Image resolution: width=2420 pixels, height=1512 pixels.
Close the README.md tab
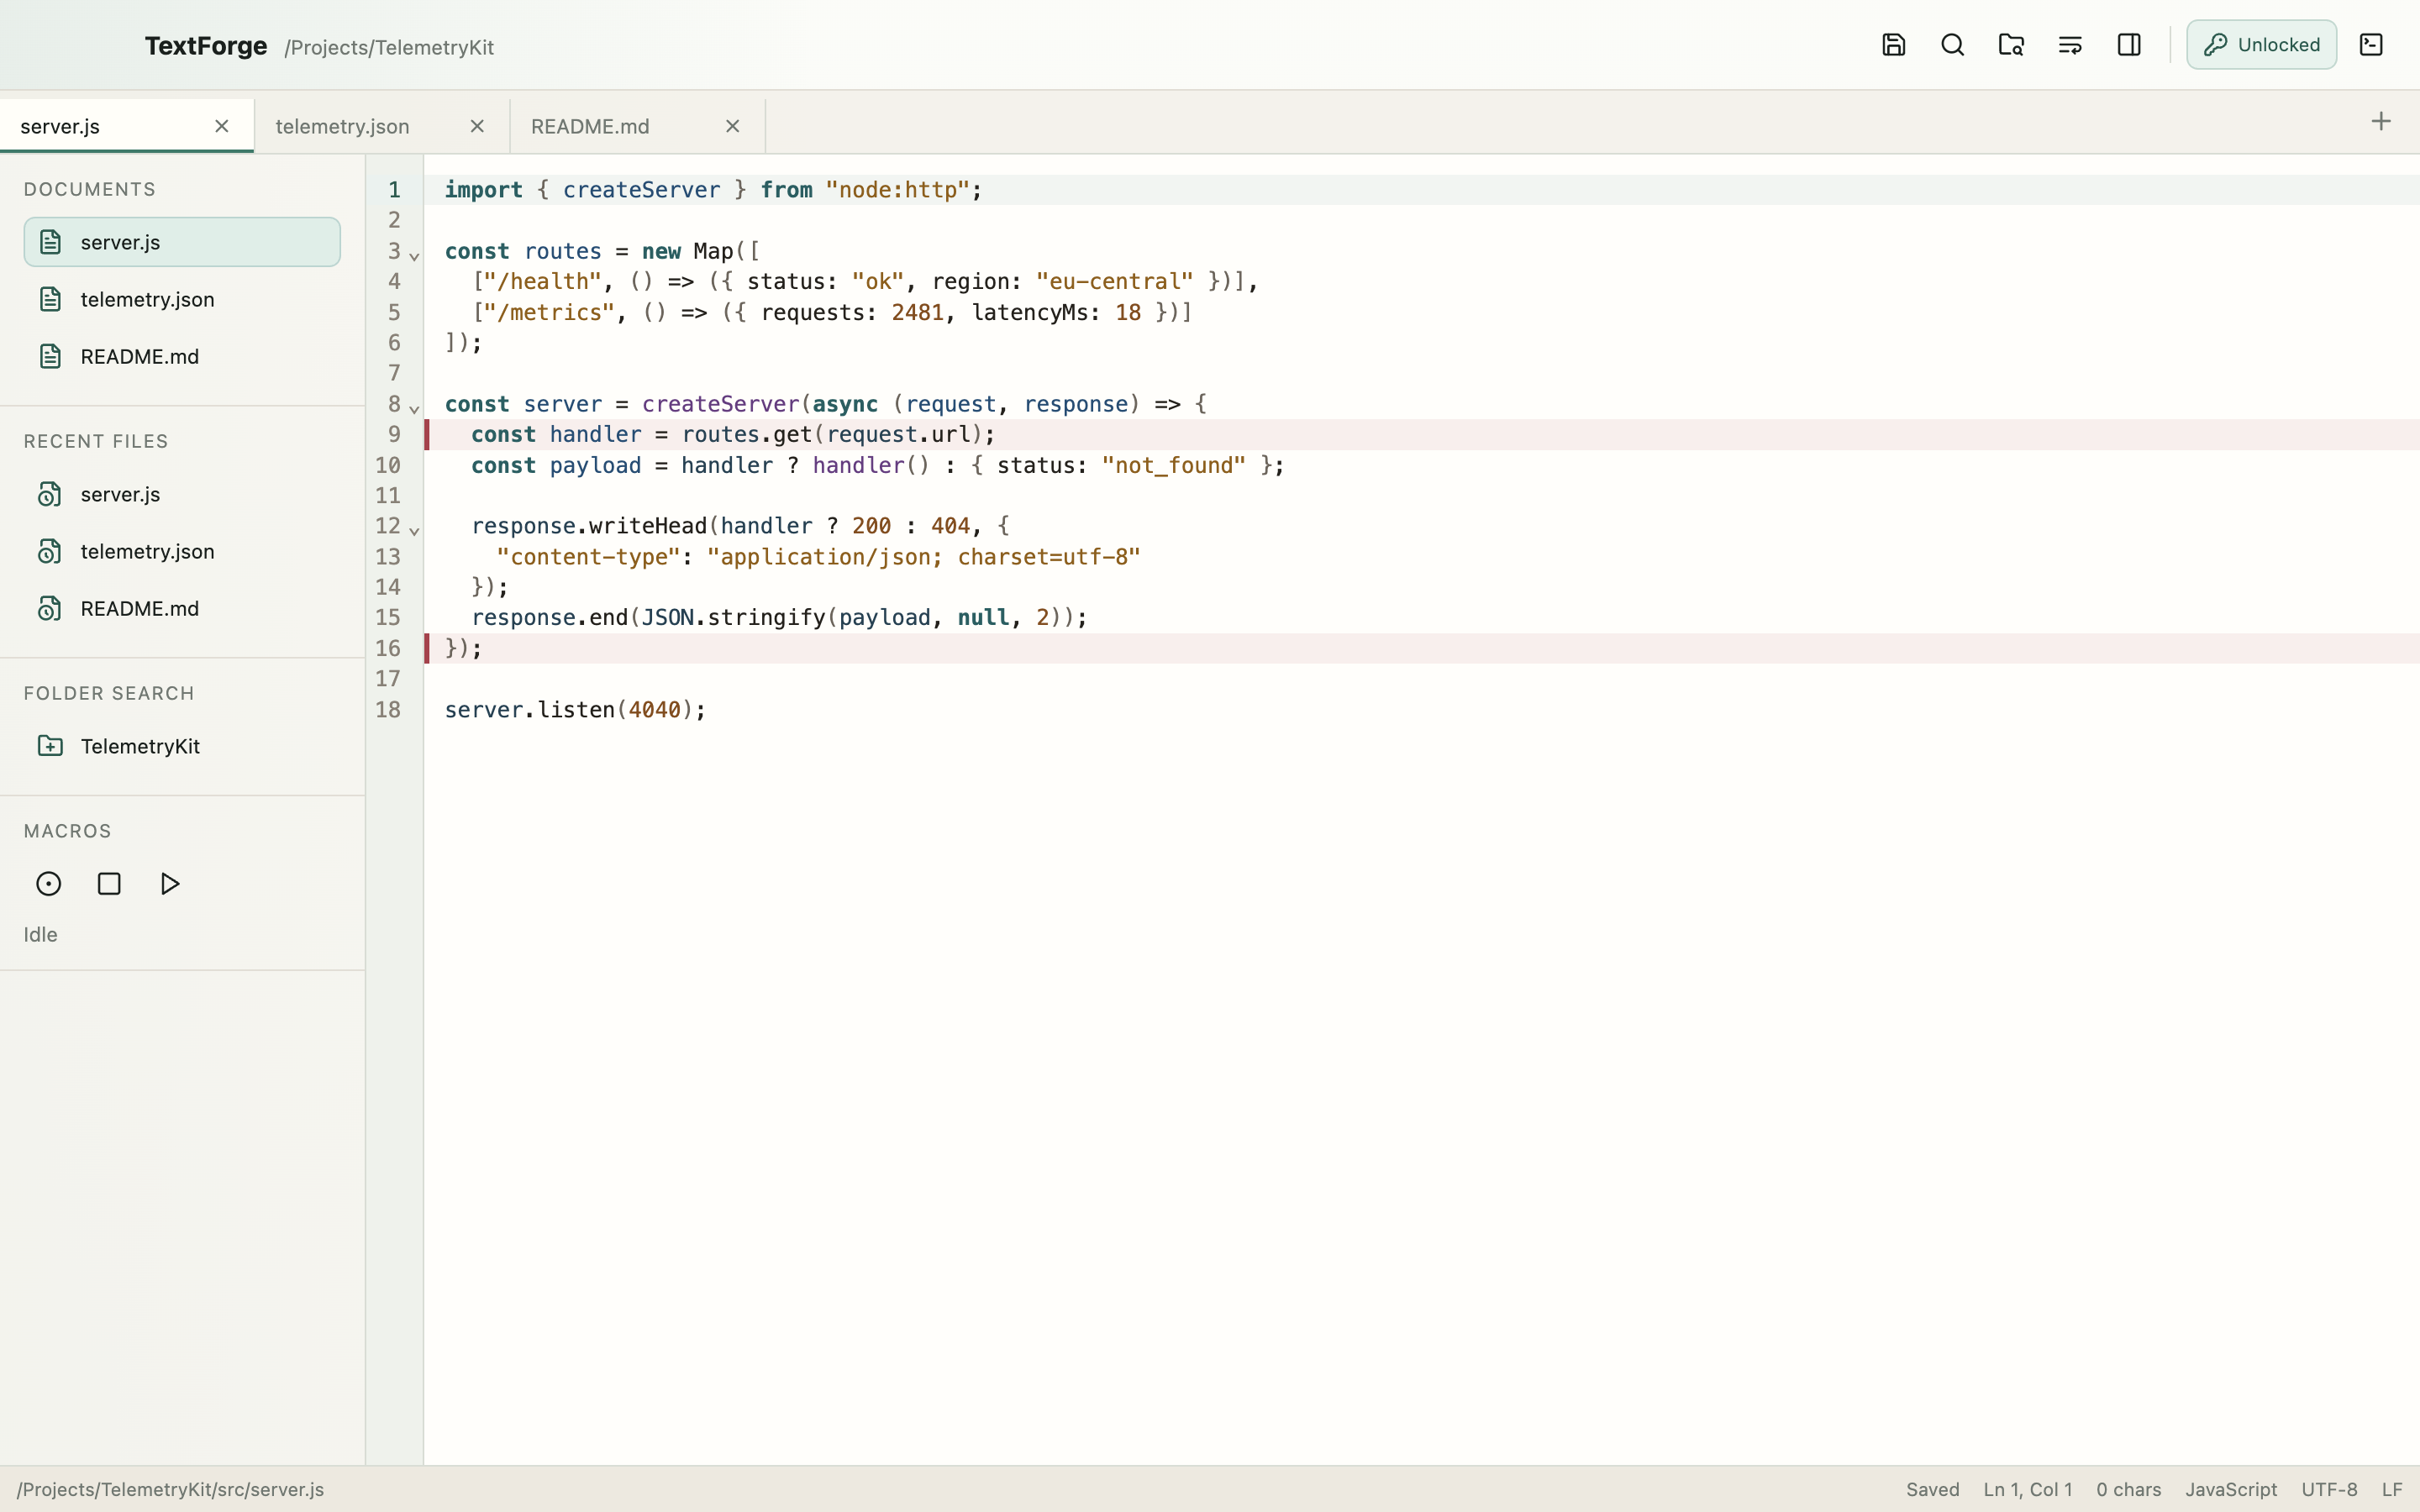click(x=733, y=126)
